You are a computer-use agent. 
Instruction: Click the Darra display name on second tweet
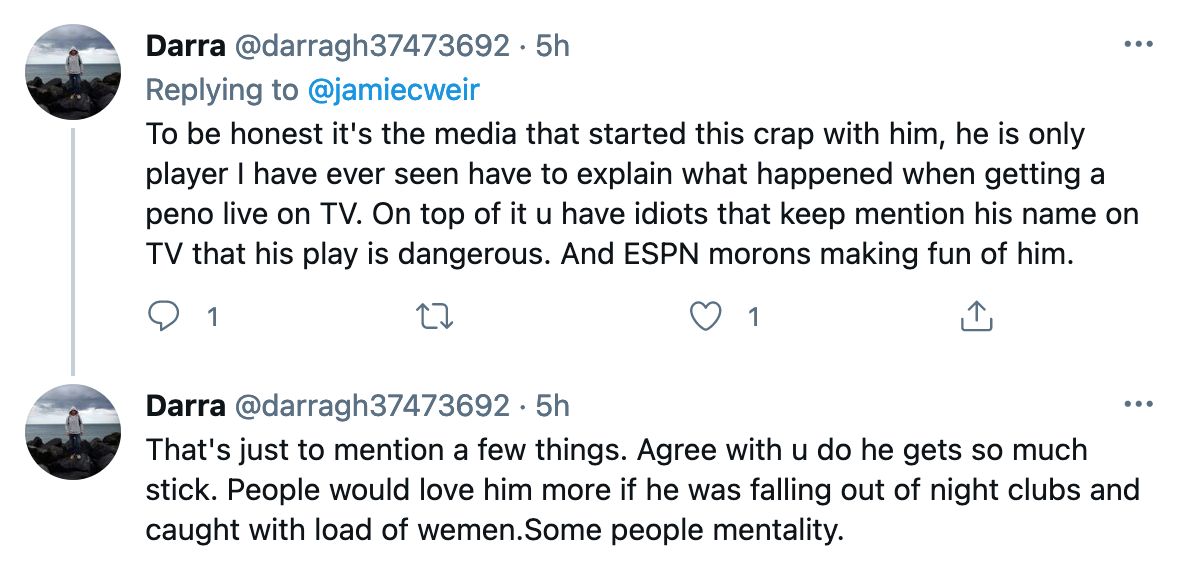(x=185, y=406)
